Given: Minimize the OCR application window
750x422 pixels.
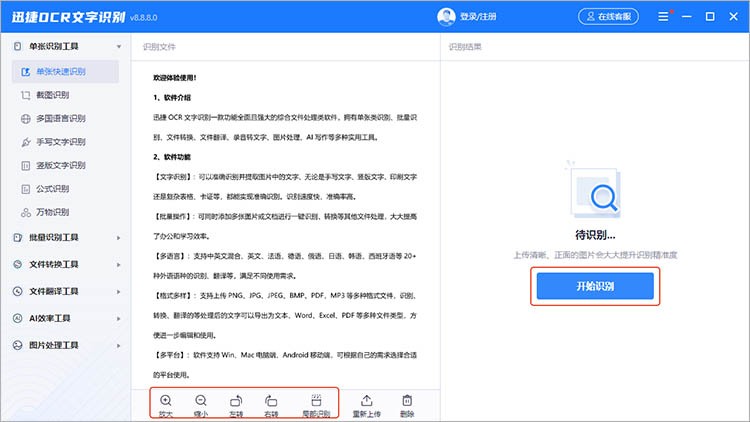Looking at the screenshot, I should [687, 17].
